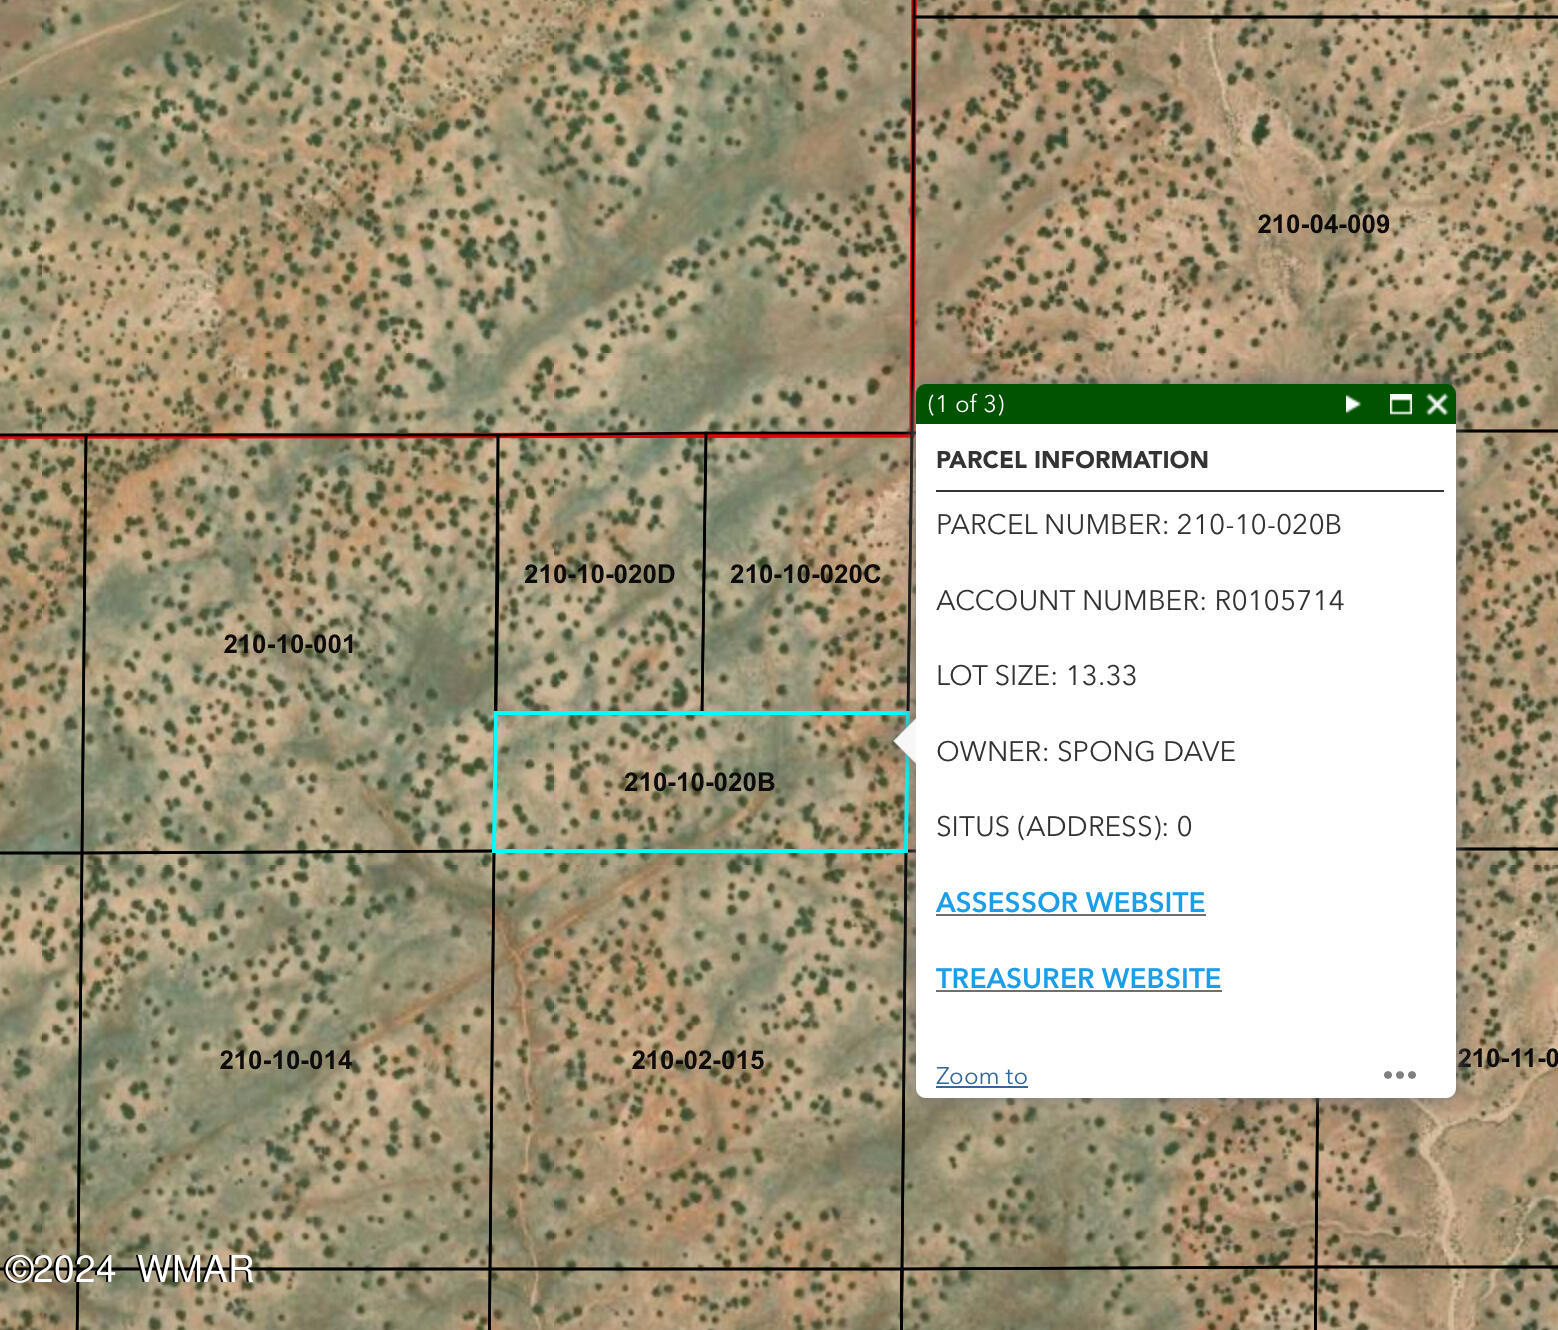Select parcel 210-02-015 on the map
The width and height of the screenshot is (1558, 1330).
[698, 1060]
